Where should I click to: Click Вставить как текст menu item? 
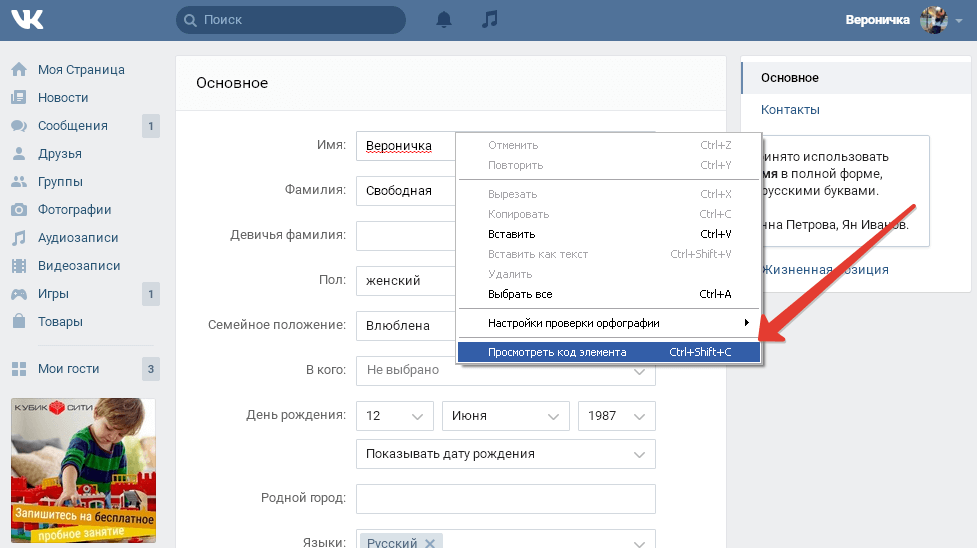coord(609,254)
